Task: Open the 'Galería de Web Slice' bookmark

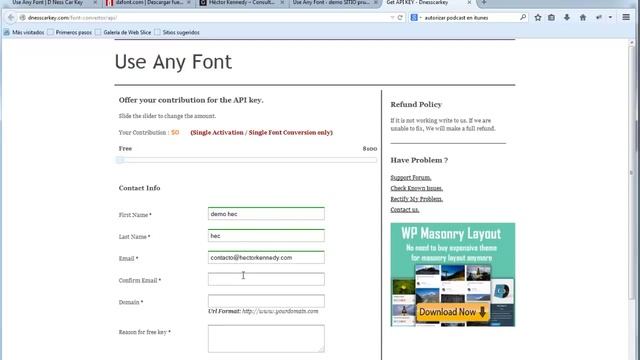Action: [x=123, y=32]
